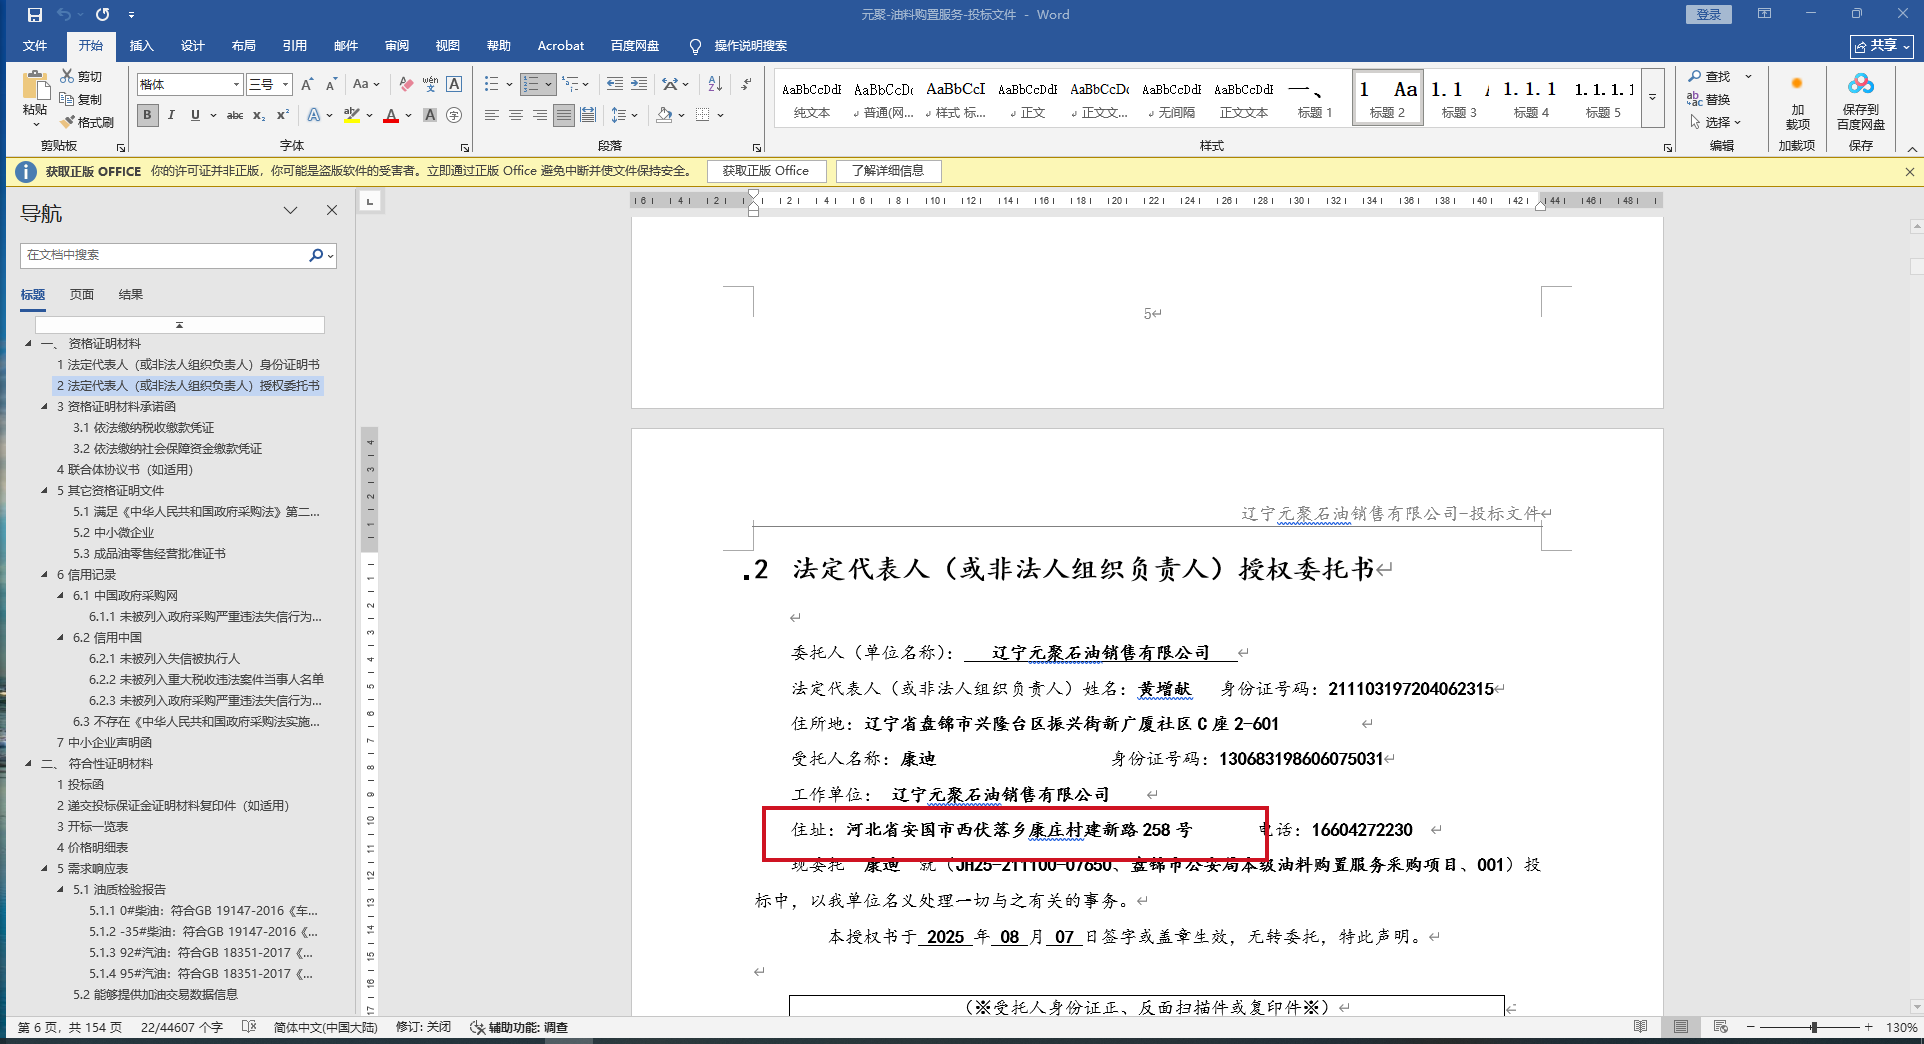Open the 文件 menu
Screen dimensions: 1924x1044
pos(35,46)
